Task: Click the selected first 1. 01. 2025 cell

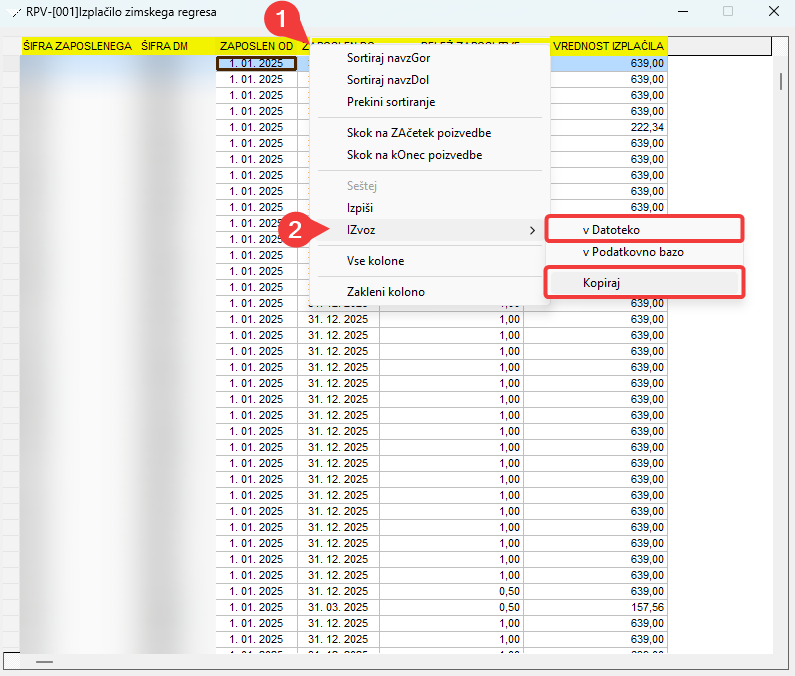Action: coord(257,63)
